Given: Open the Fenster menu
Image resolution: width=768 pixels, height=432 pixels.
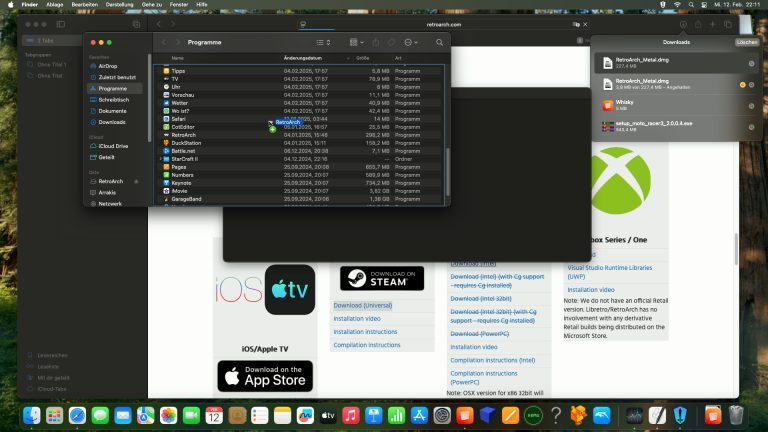Looking at the screenshot, I should click(179, 4).
